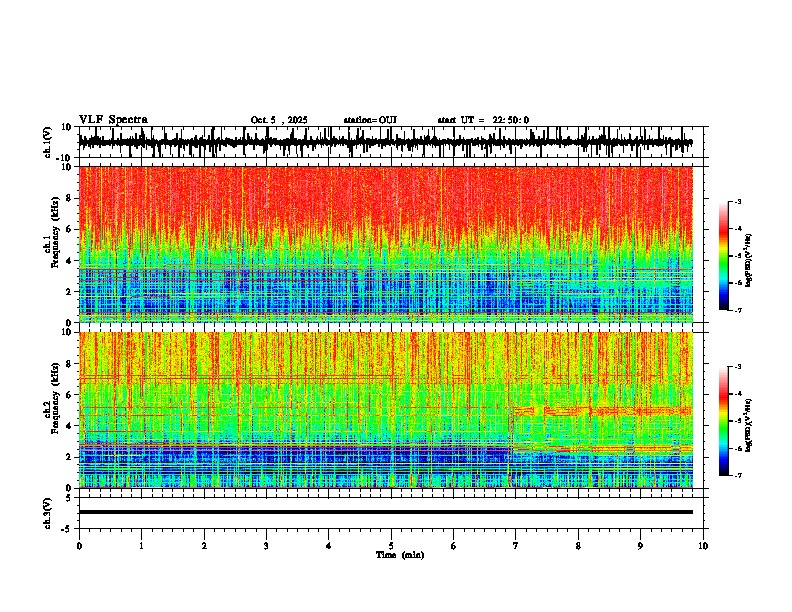Click time axis tick label "5" below "Time (min)" axis
Viewport: 792px width, 612px height.
[x=391, y=546]
